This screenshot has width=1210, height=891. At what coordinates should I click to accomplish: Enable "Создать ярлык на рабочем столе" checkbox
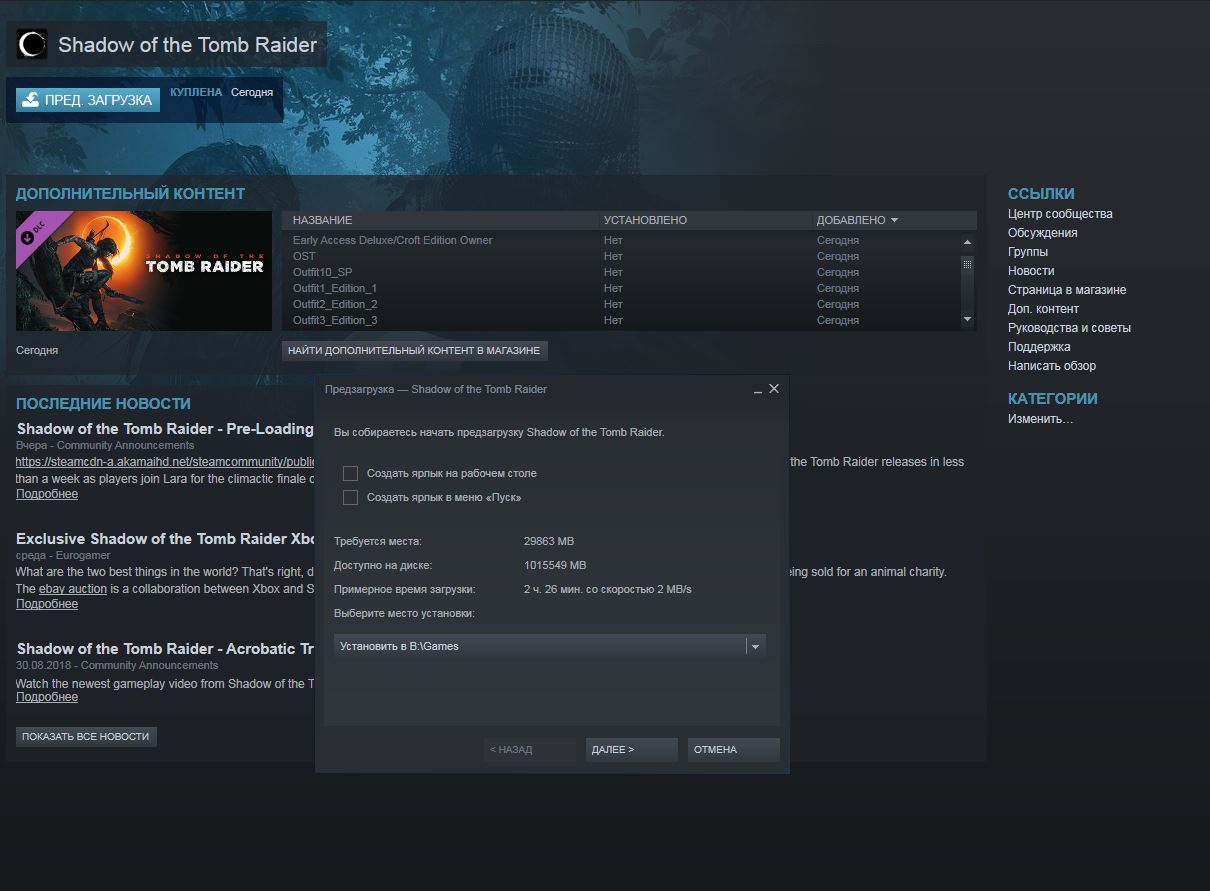point(350,473)
